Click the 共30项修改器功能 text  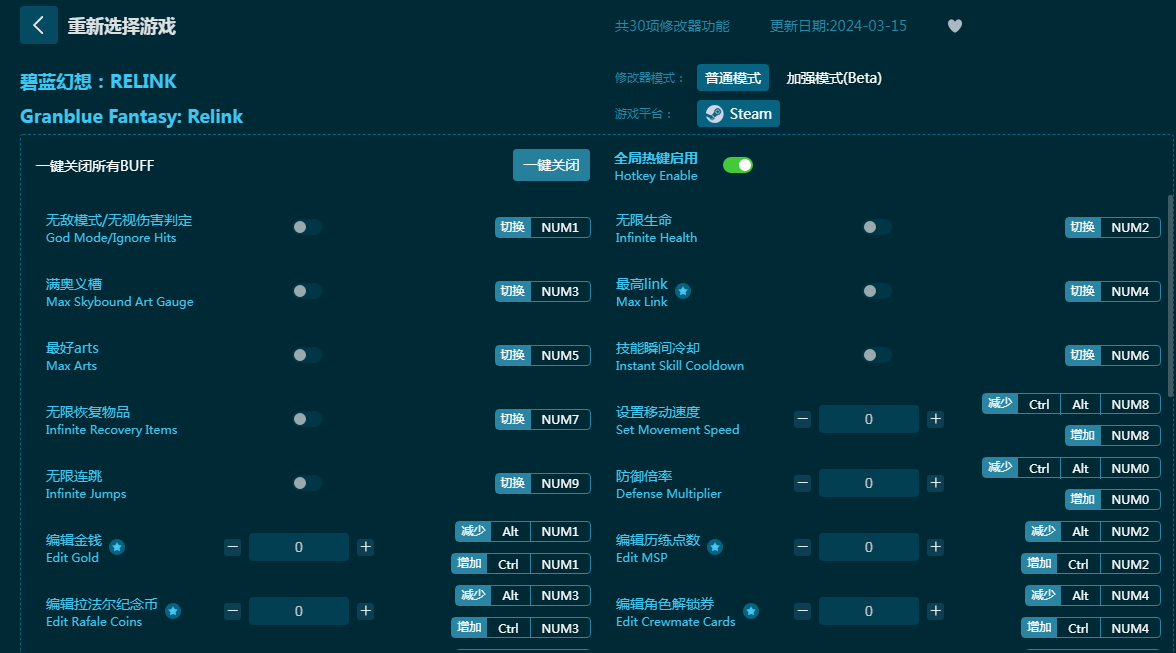[672, 26]
